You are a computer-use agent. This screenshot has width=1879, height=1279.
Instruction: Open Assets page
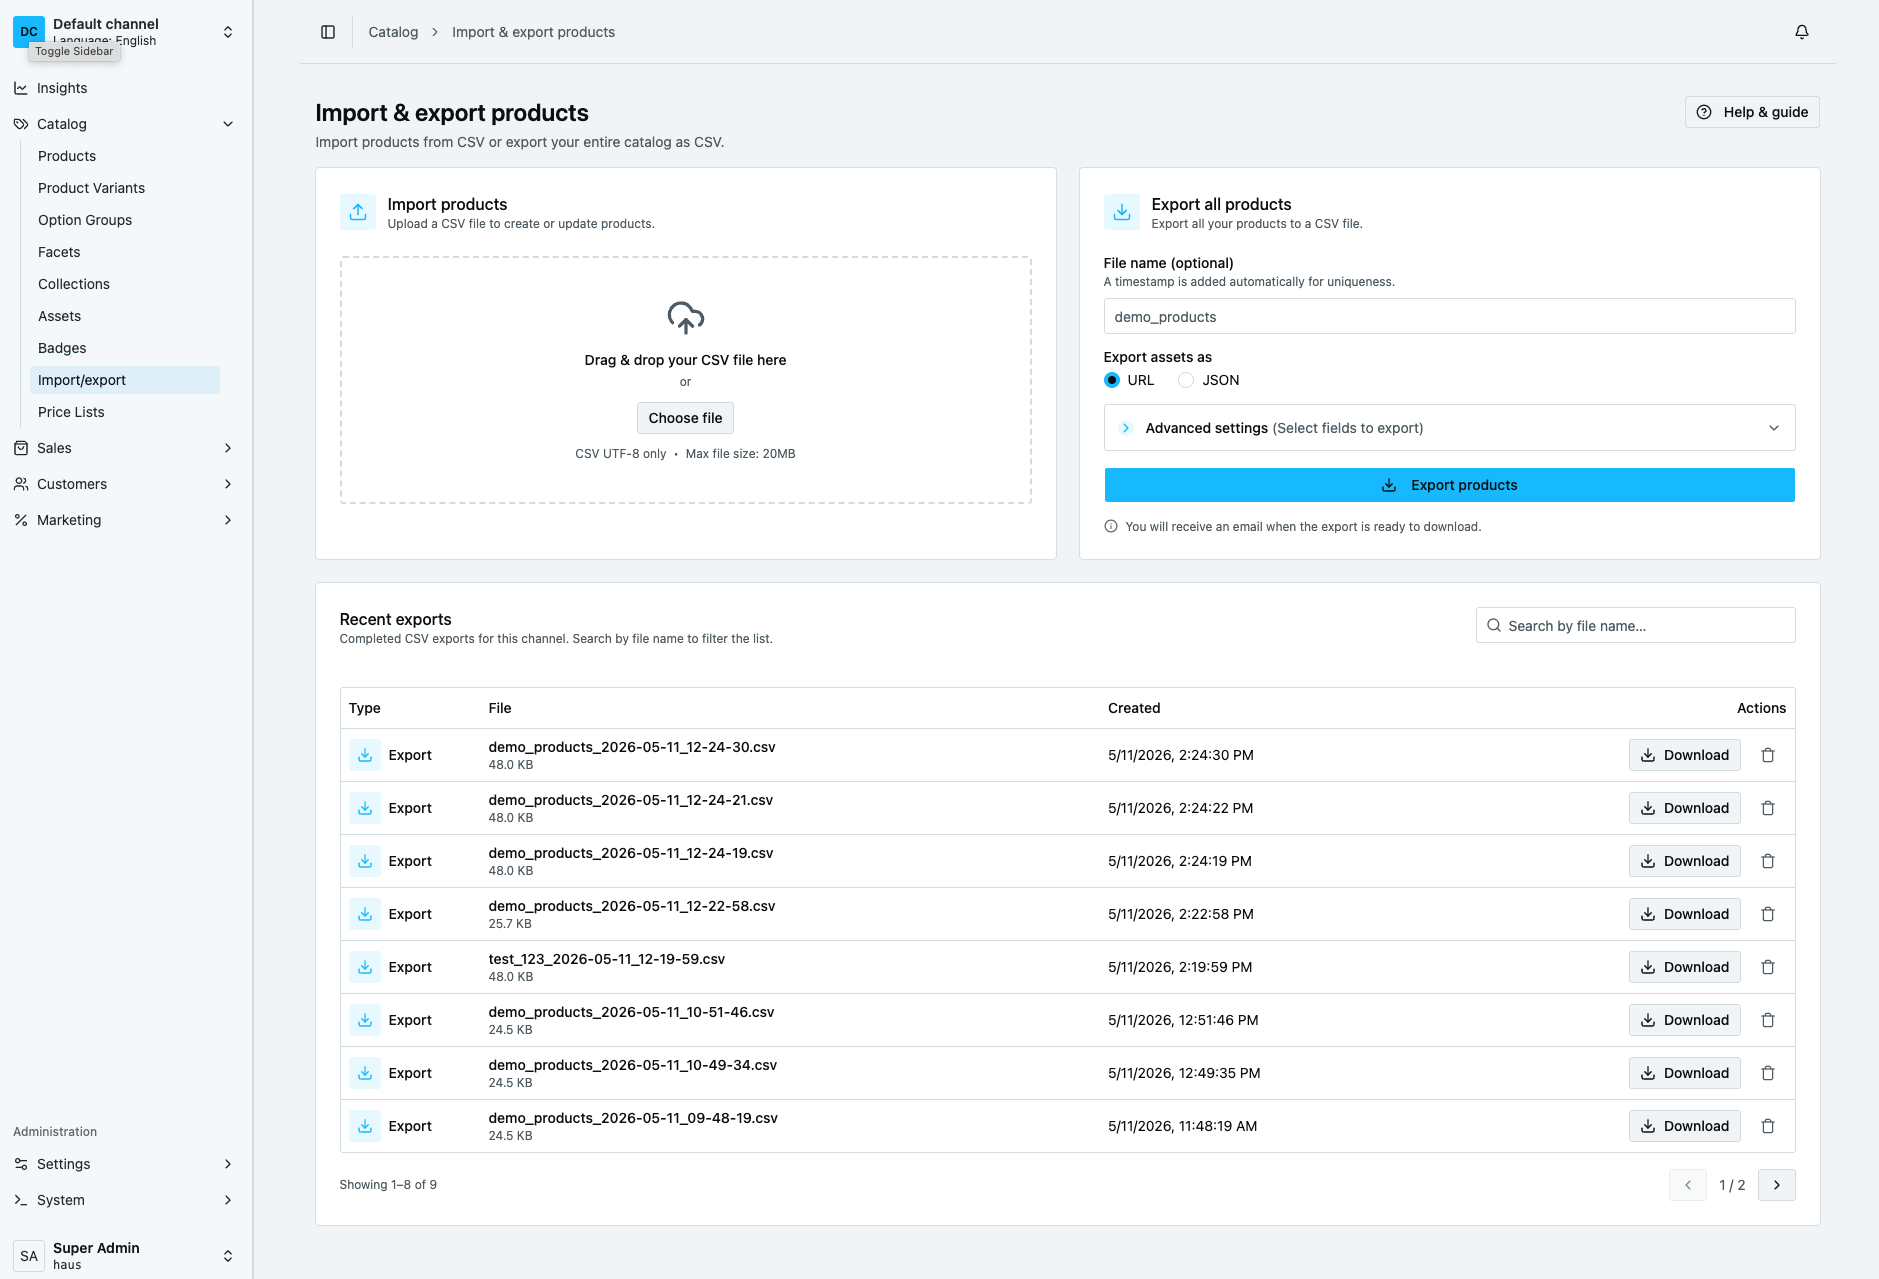(59, 316)
